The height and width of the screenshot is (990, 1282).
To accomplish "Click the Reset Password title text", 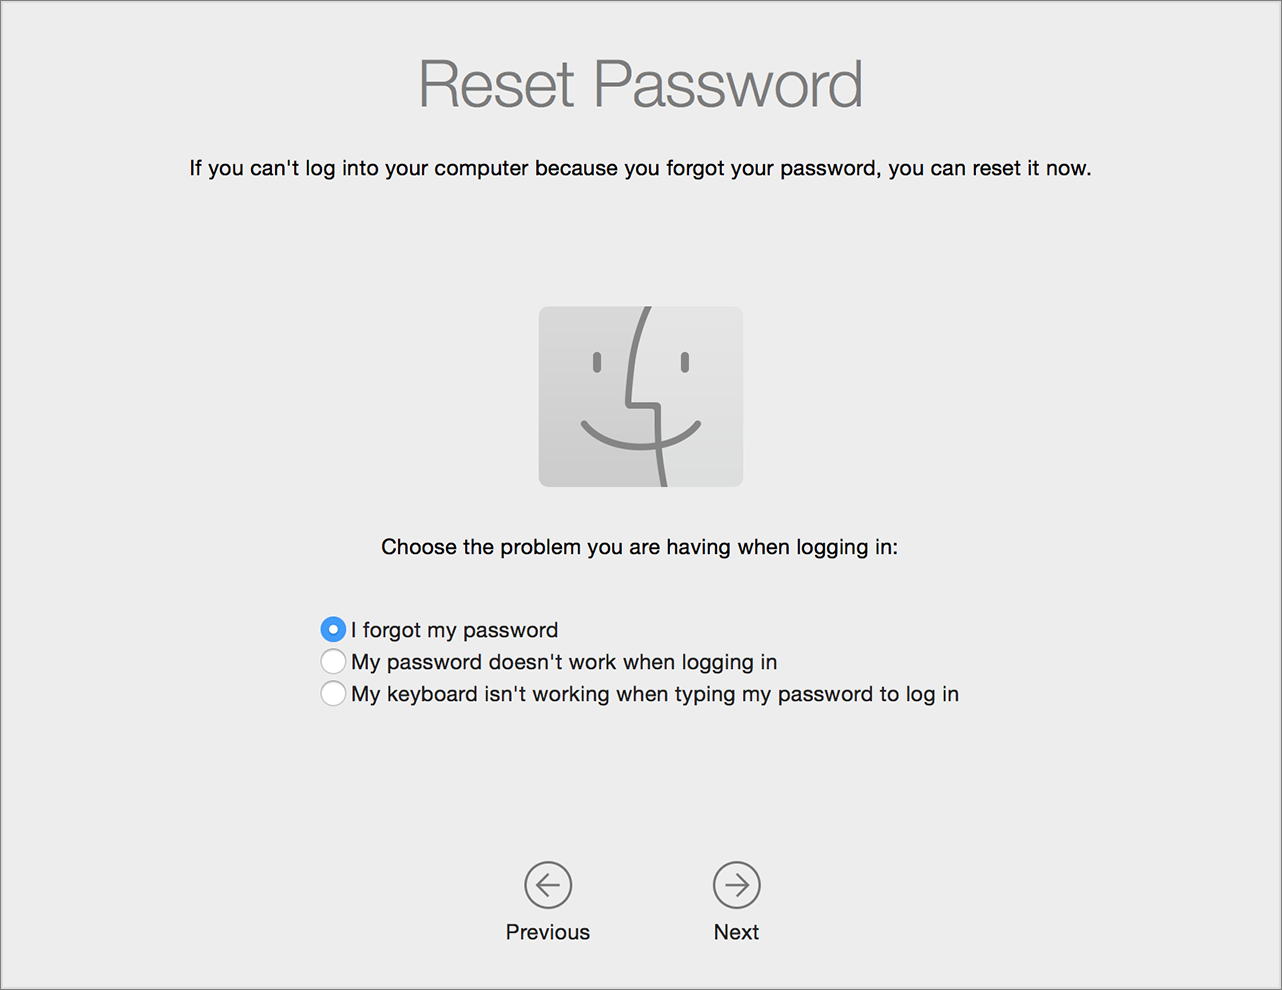I will click(640, 85).
